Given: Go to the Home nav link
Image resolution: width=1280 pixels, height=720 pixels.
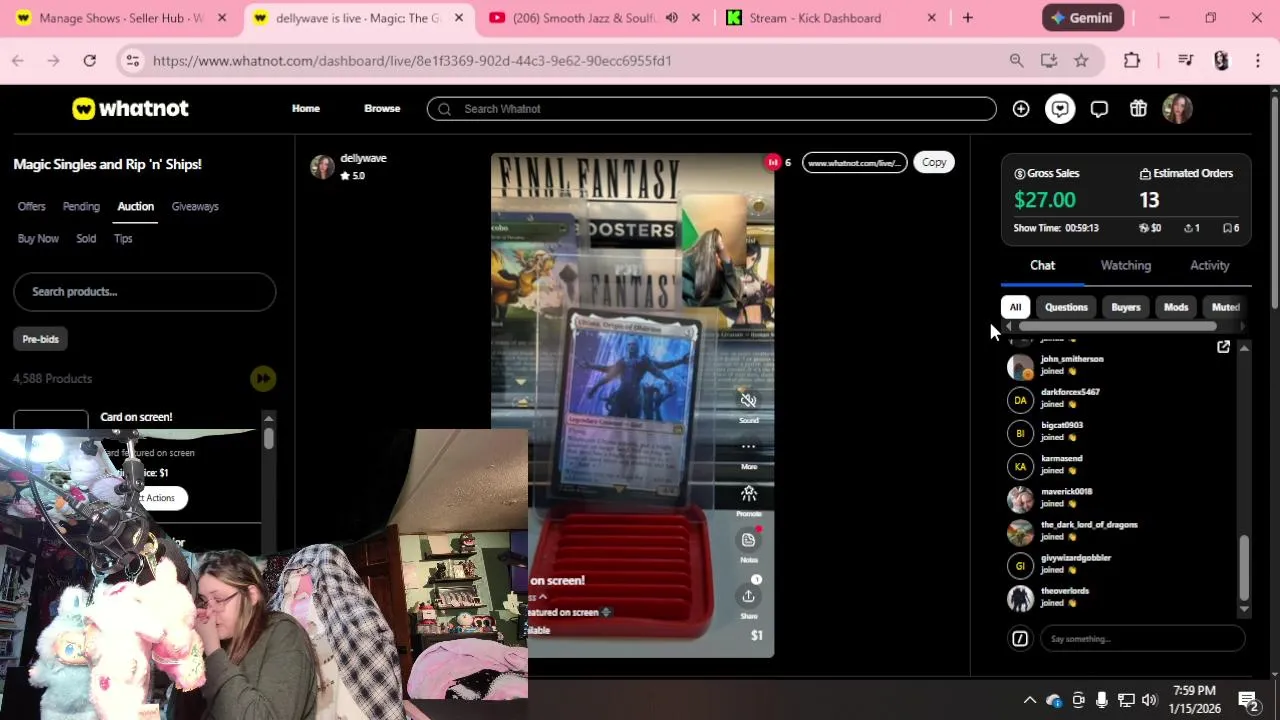Looking at the screenshot, I should tap(306, 109).
